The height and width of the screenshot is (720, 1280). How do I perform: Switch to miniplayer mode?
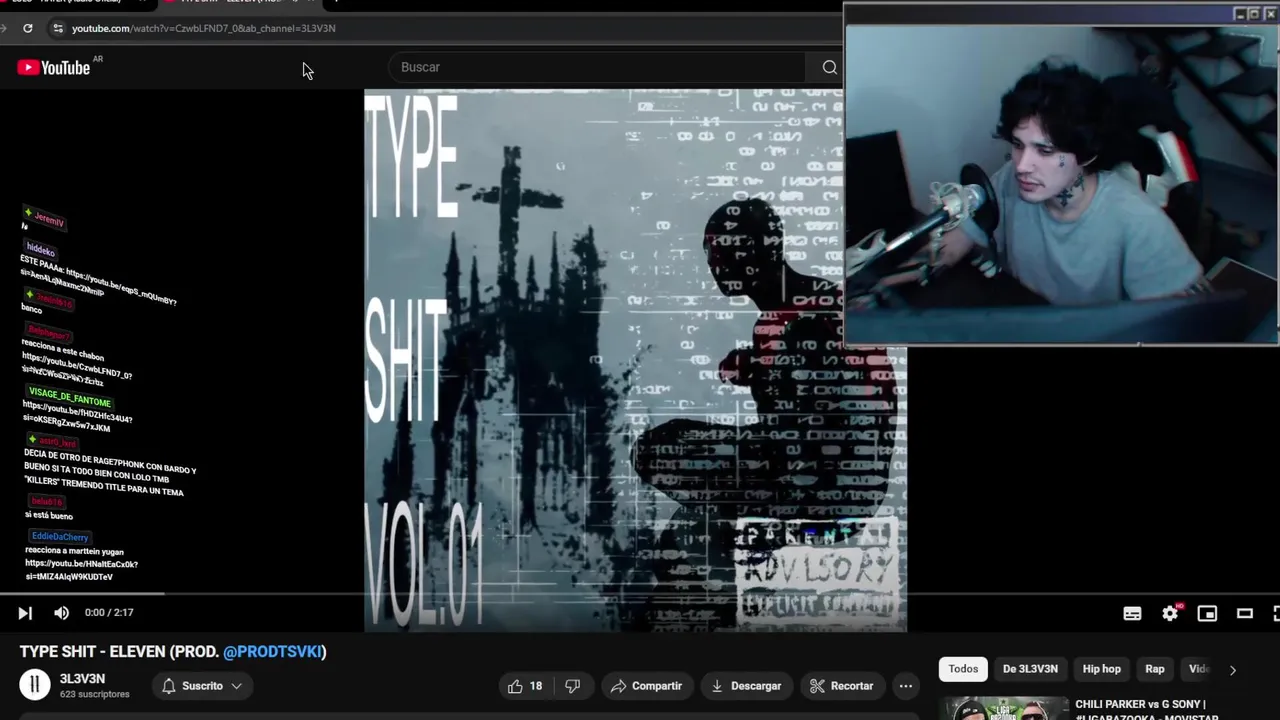click(x=1207, y=614)
